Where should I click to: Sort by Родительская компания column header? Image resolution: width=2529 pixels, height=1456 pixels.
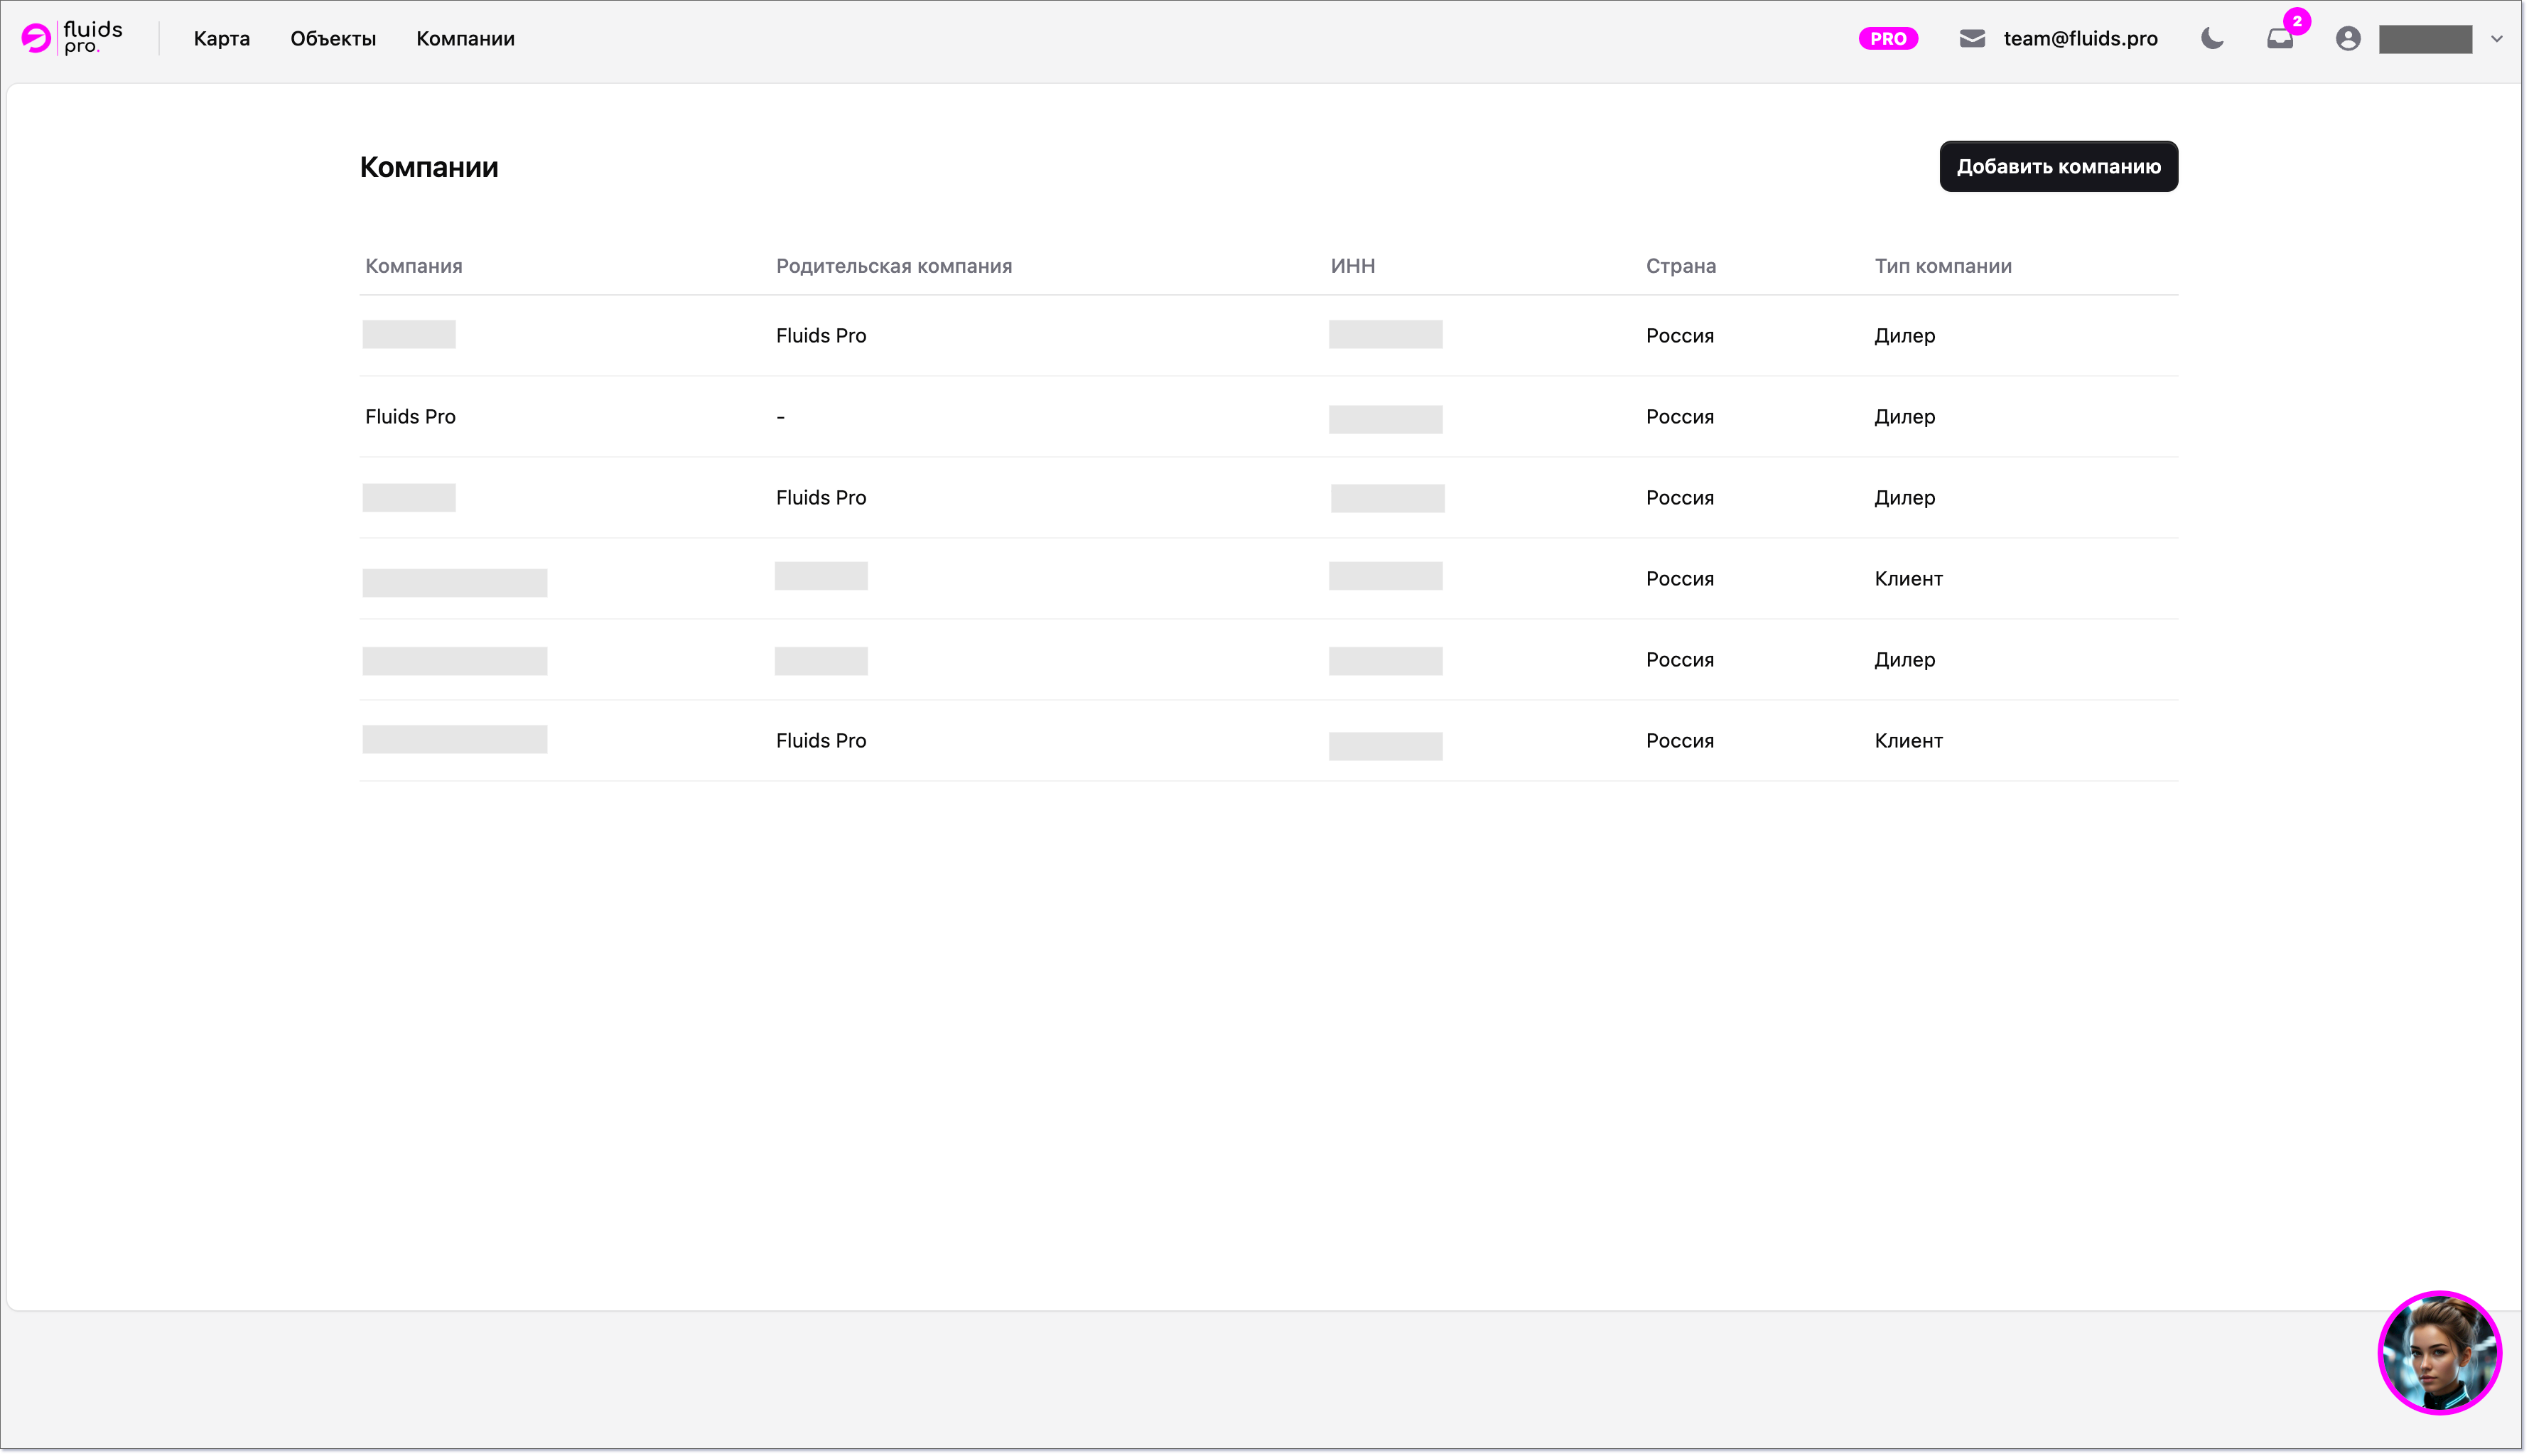pos(893,266)
